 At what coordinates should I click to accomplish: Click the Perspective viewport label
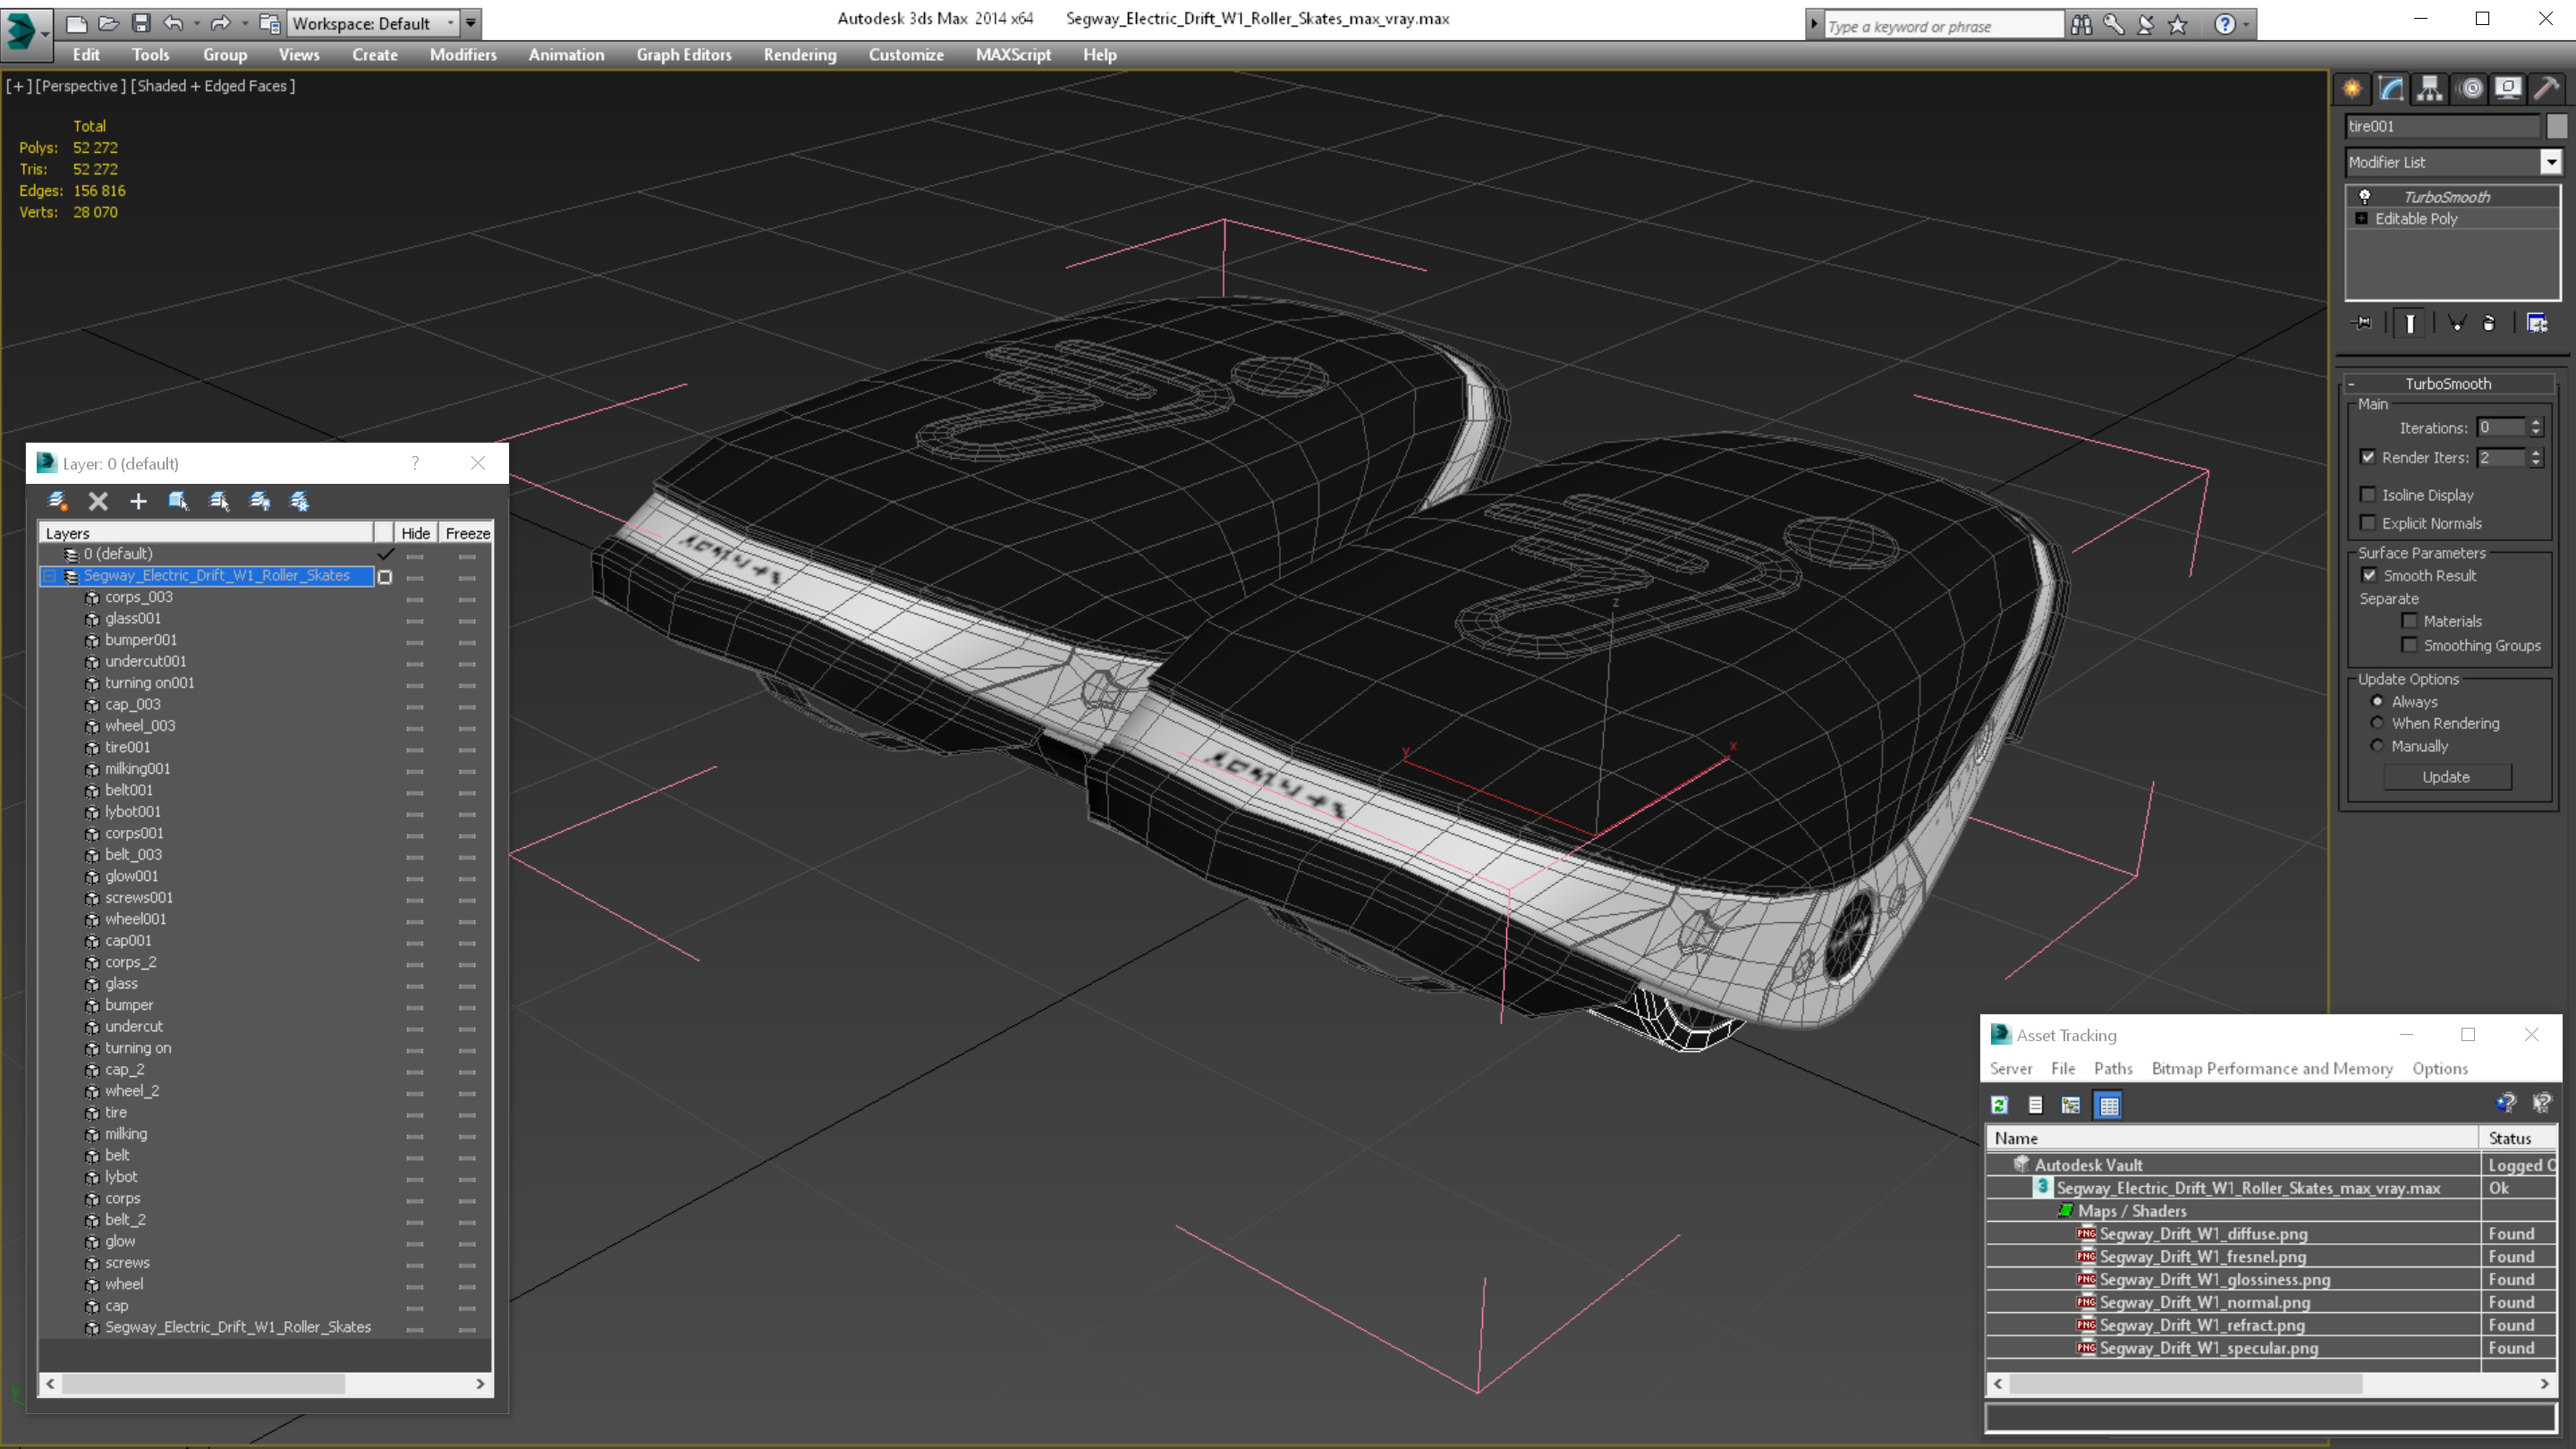point(80,86)
